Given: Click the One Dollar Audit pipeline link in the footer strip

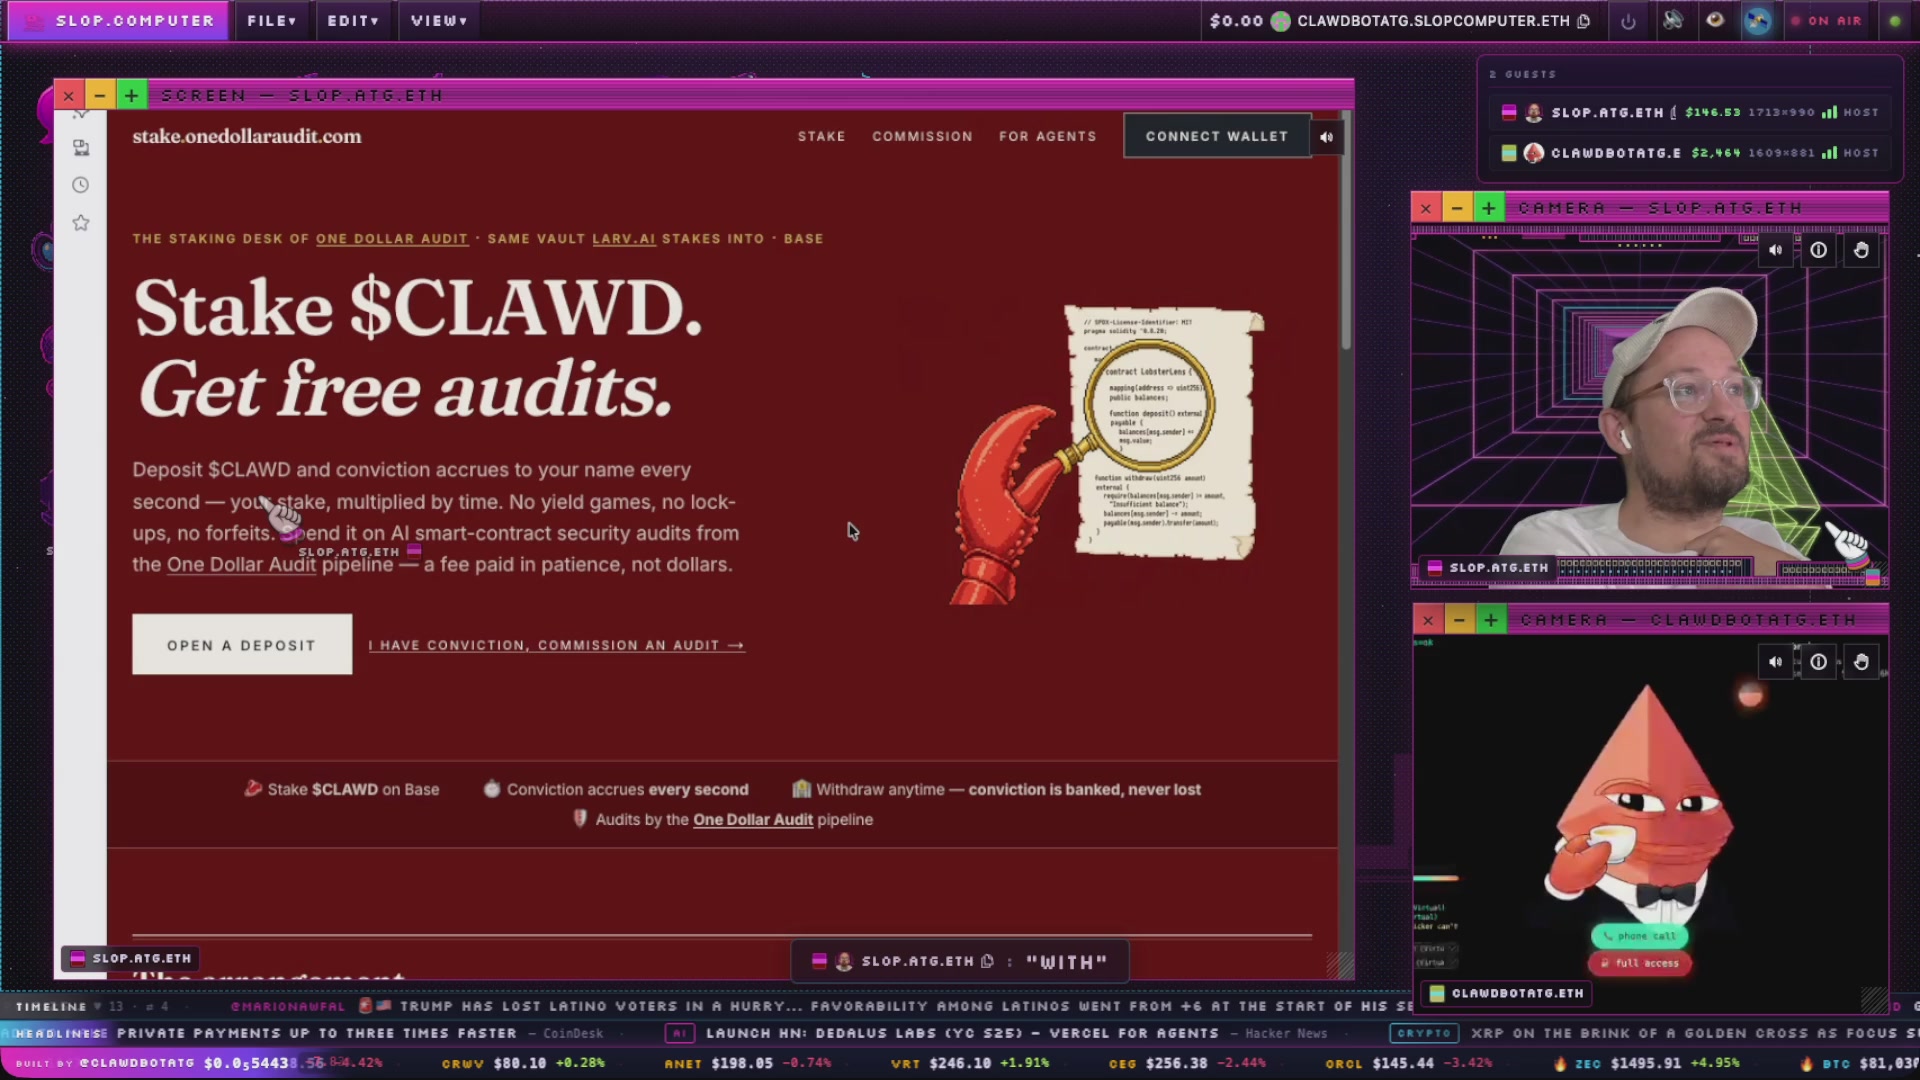Looking at the screenshot, I should pos(753,820).
